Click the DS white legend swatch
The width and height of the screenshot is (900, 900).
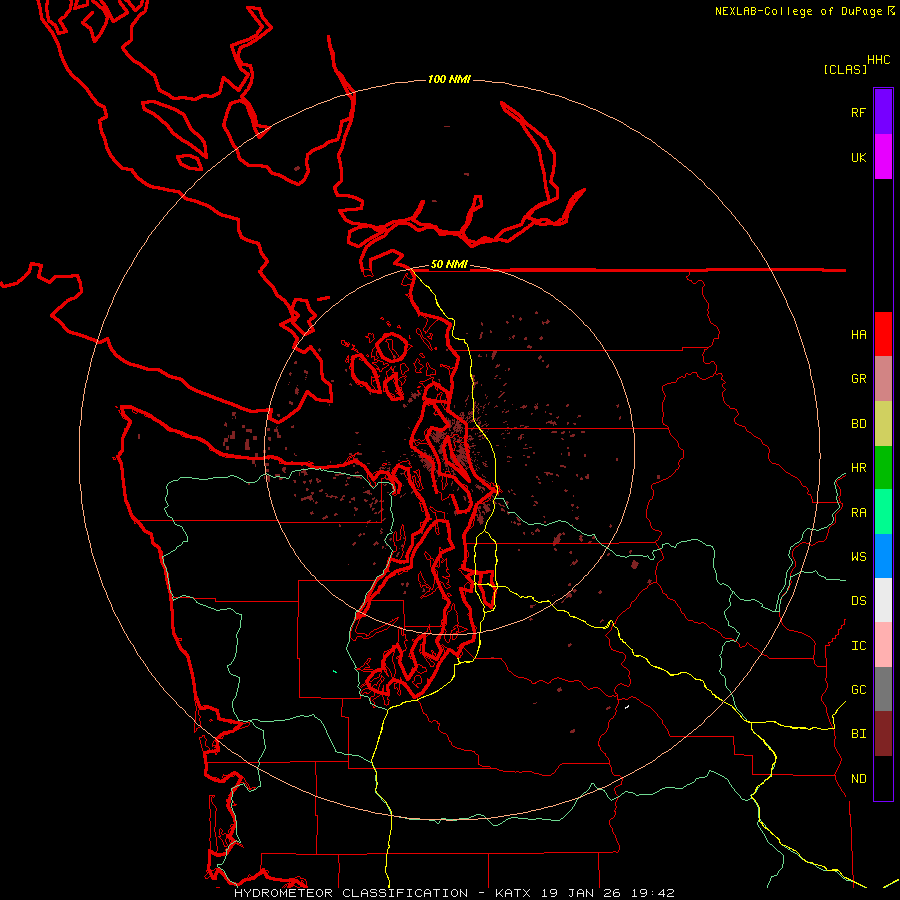[883, 600]
